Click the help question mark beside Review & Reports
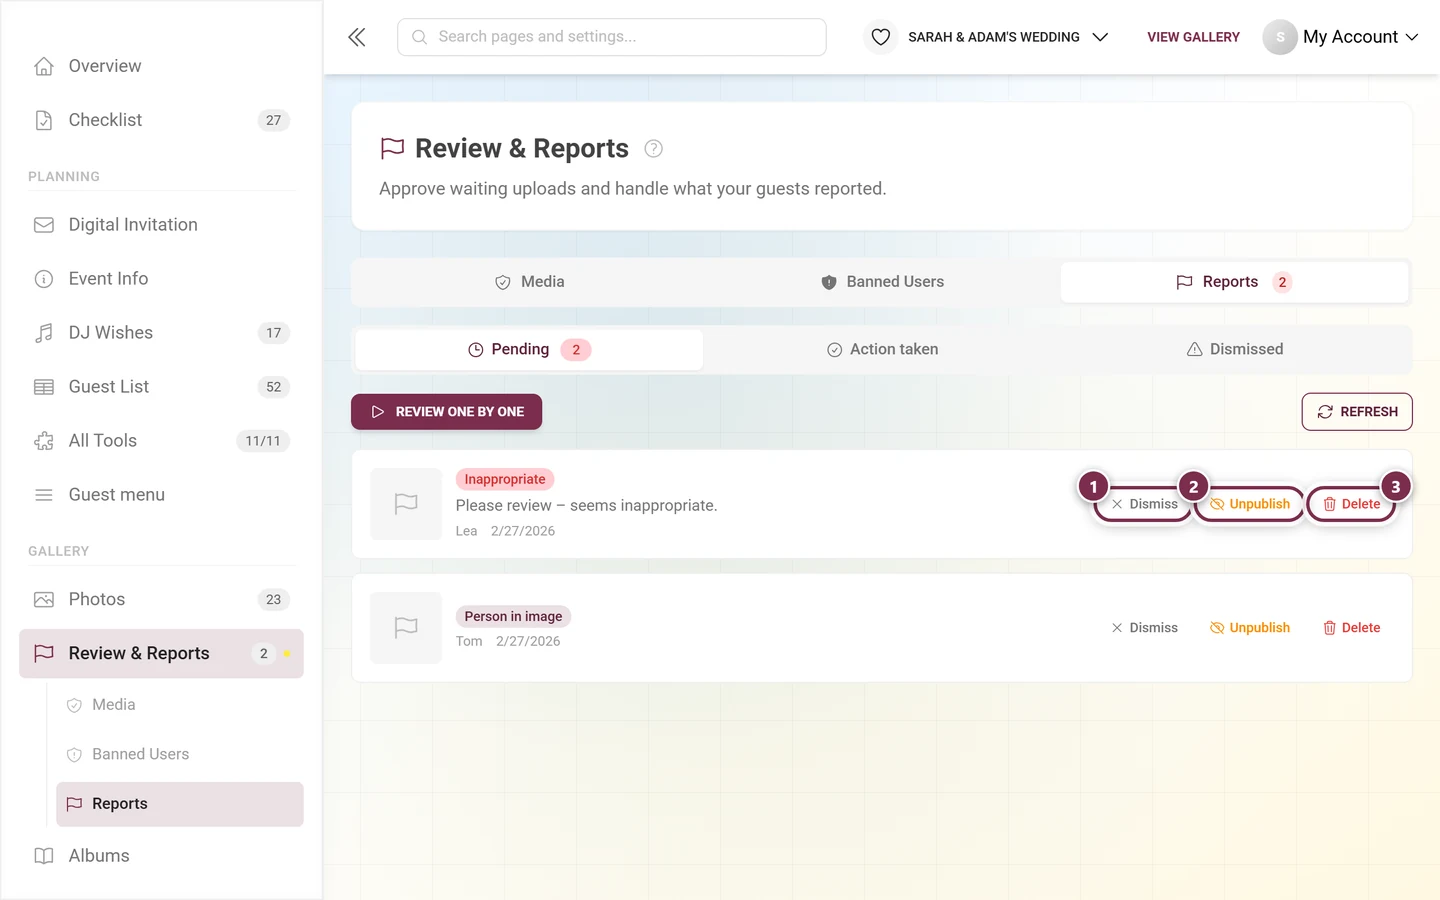Viewport: 1440px width, 900px height. click(x=653, y=149)
